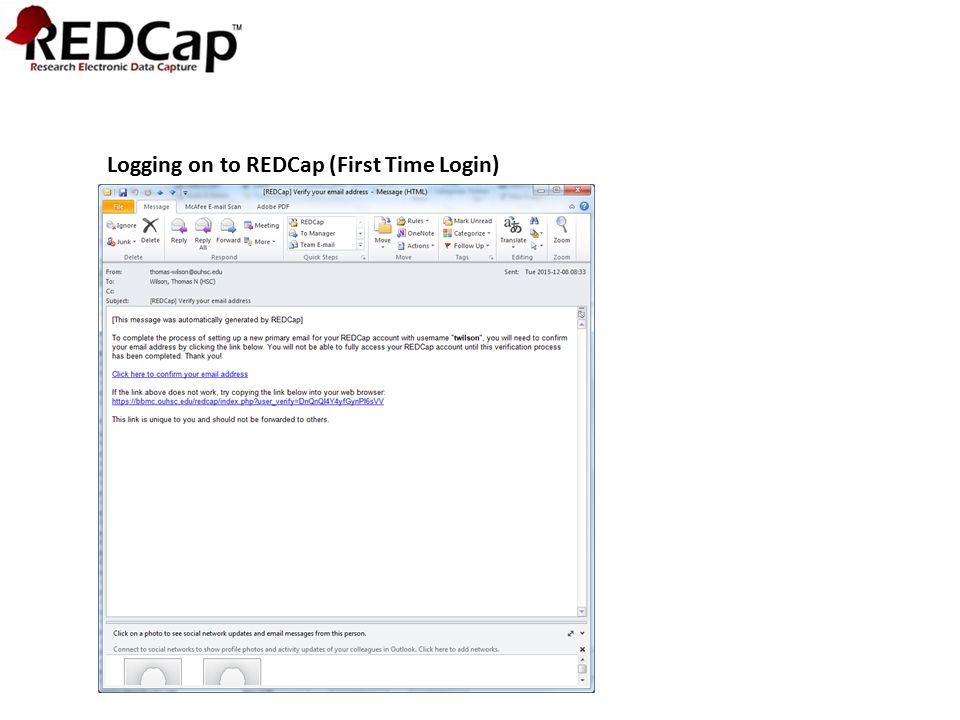Forward the message using the Forward icon

click(x=228, y=231)
